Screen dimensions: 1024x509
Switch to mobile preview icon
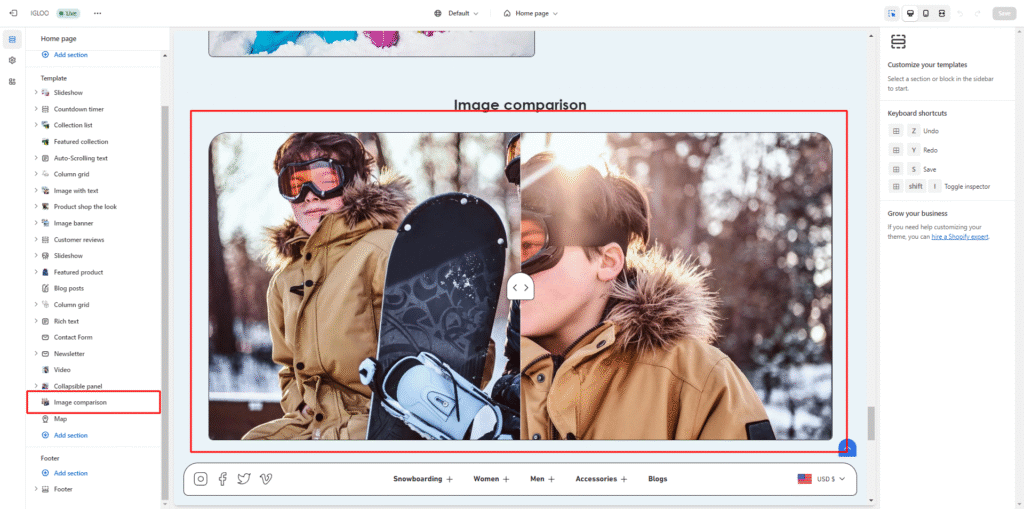[x=925, y=13]
